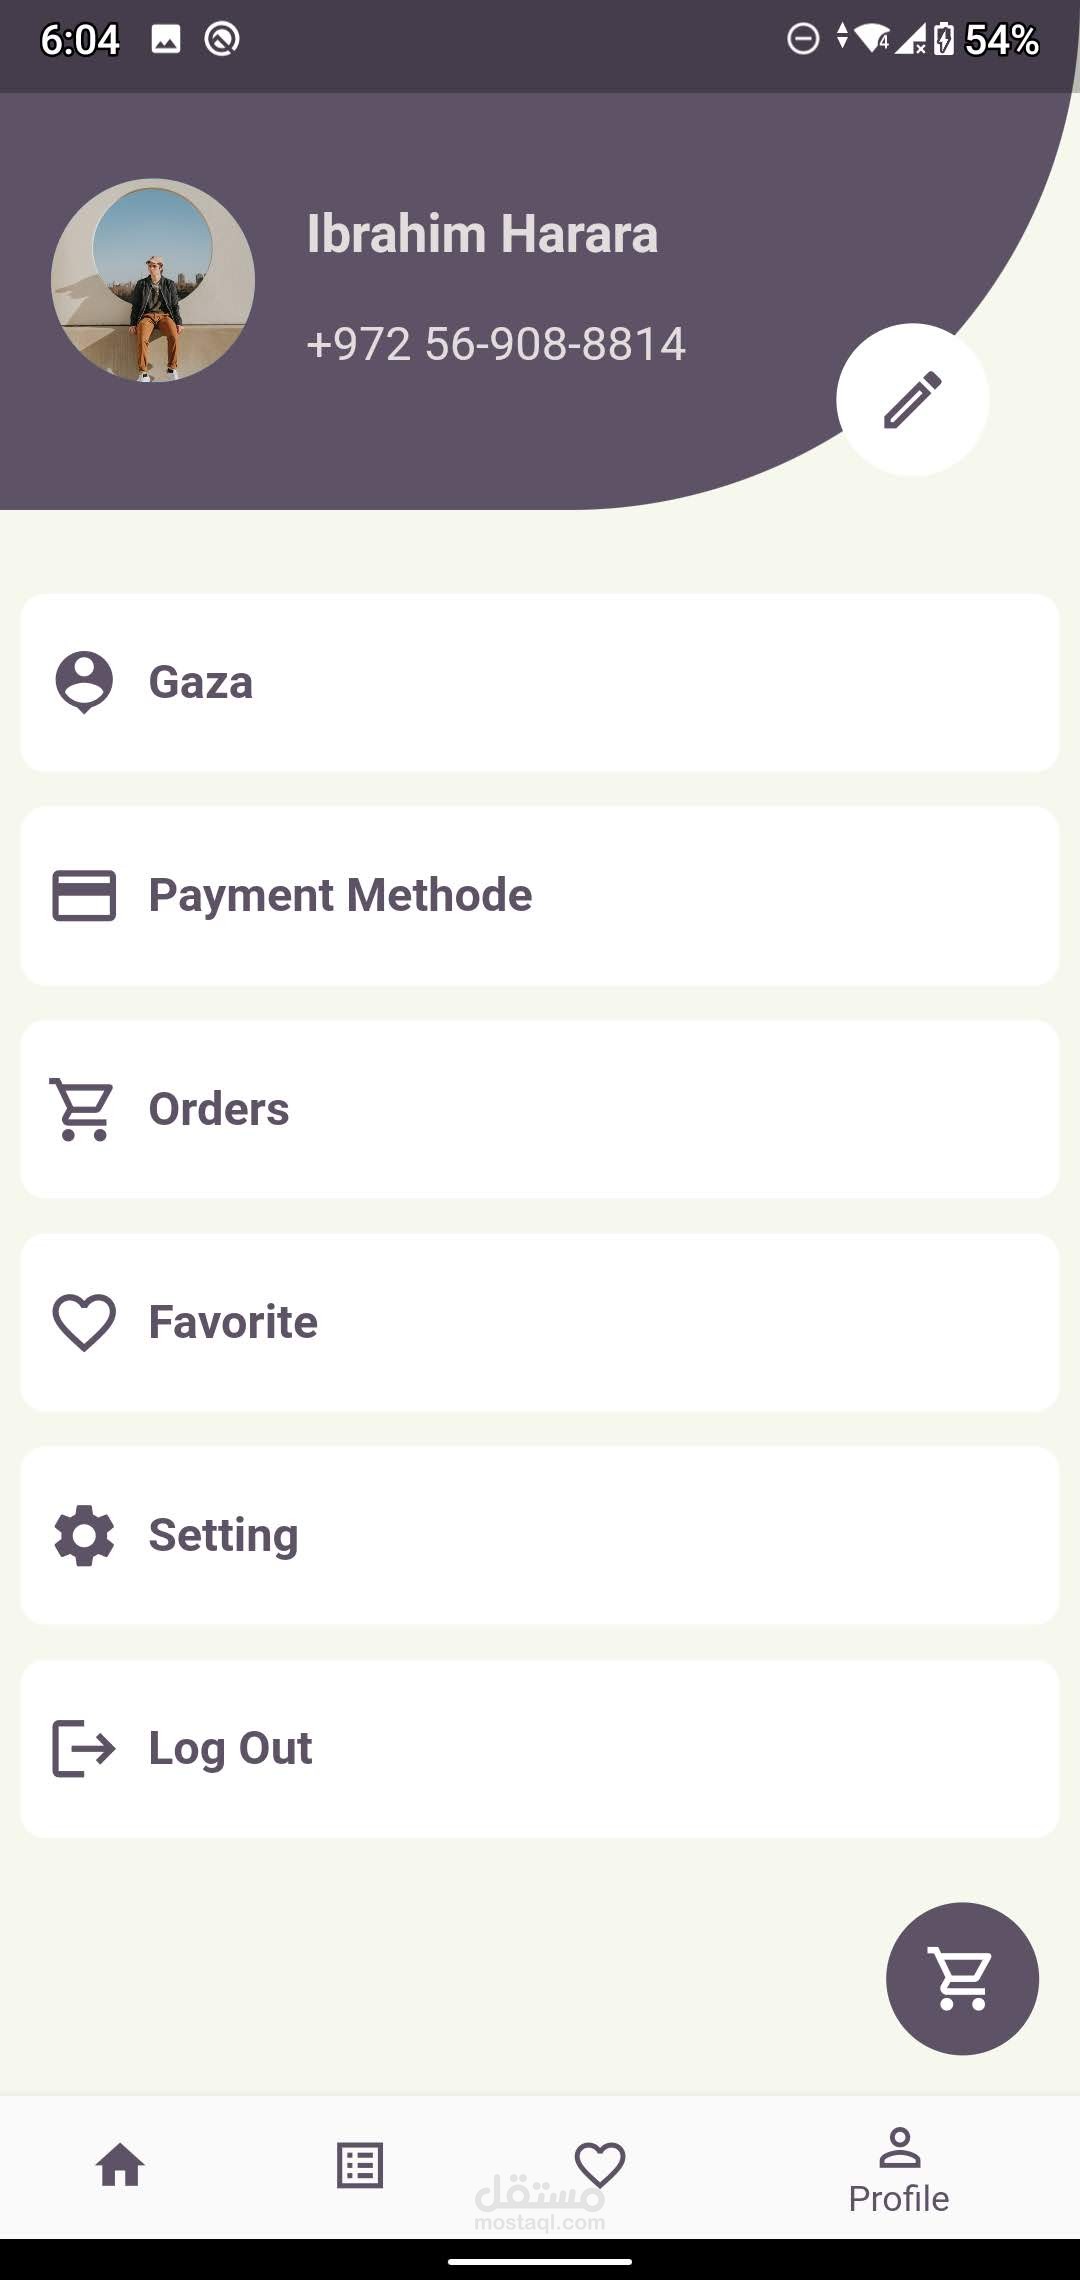Open the Payment Methode option

[x=540, y=895]
